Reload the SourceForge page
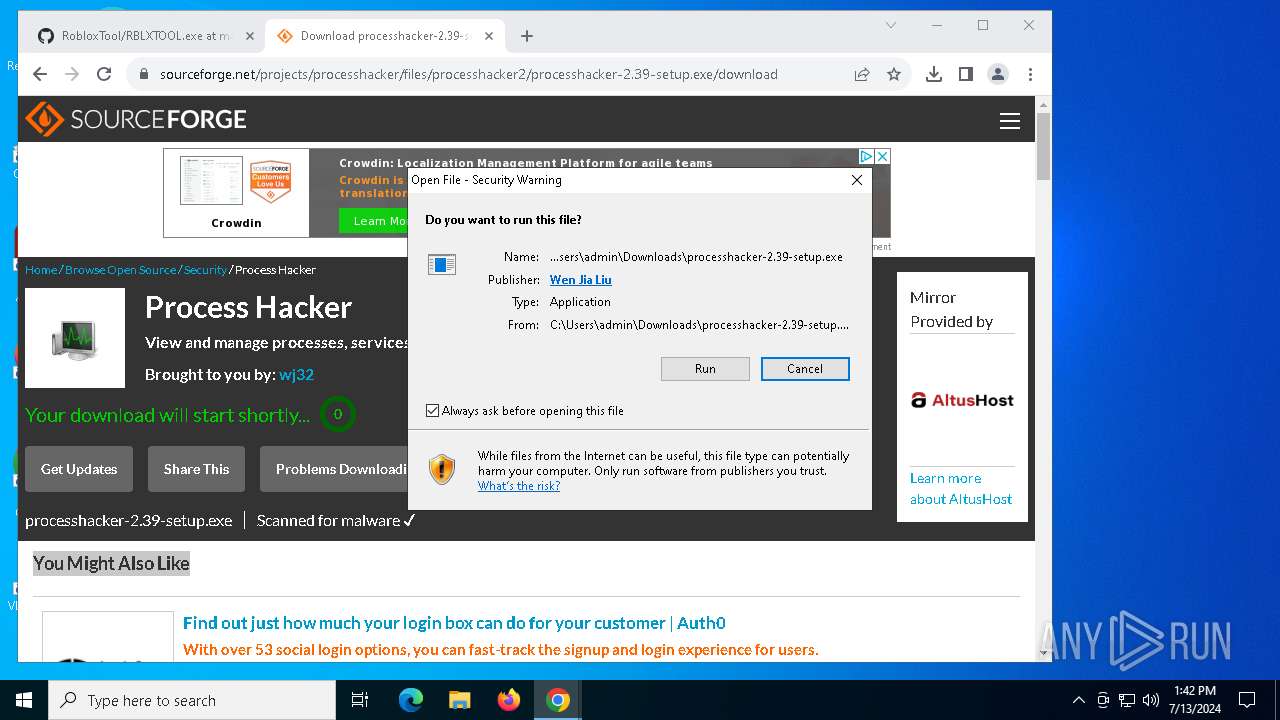 coord(104,74)
